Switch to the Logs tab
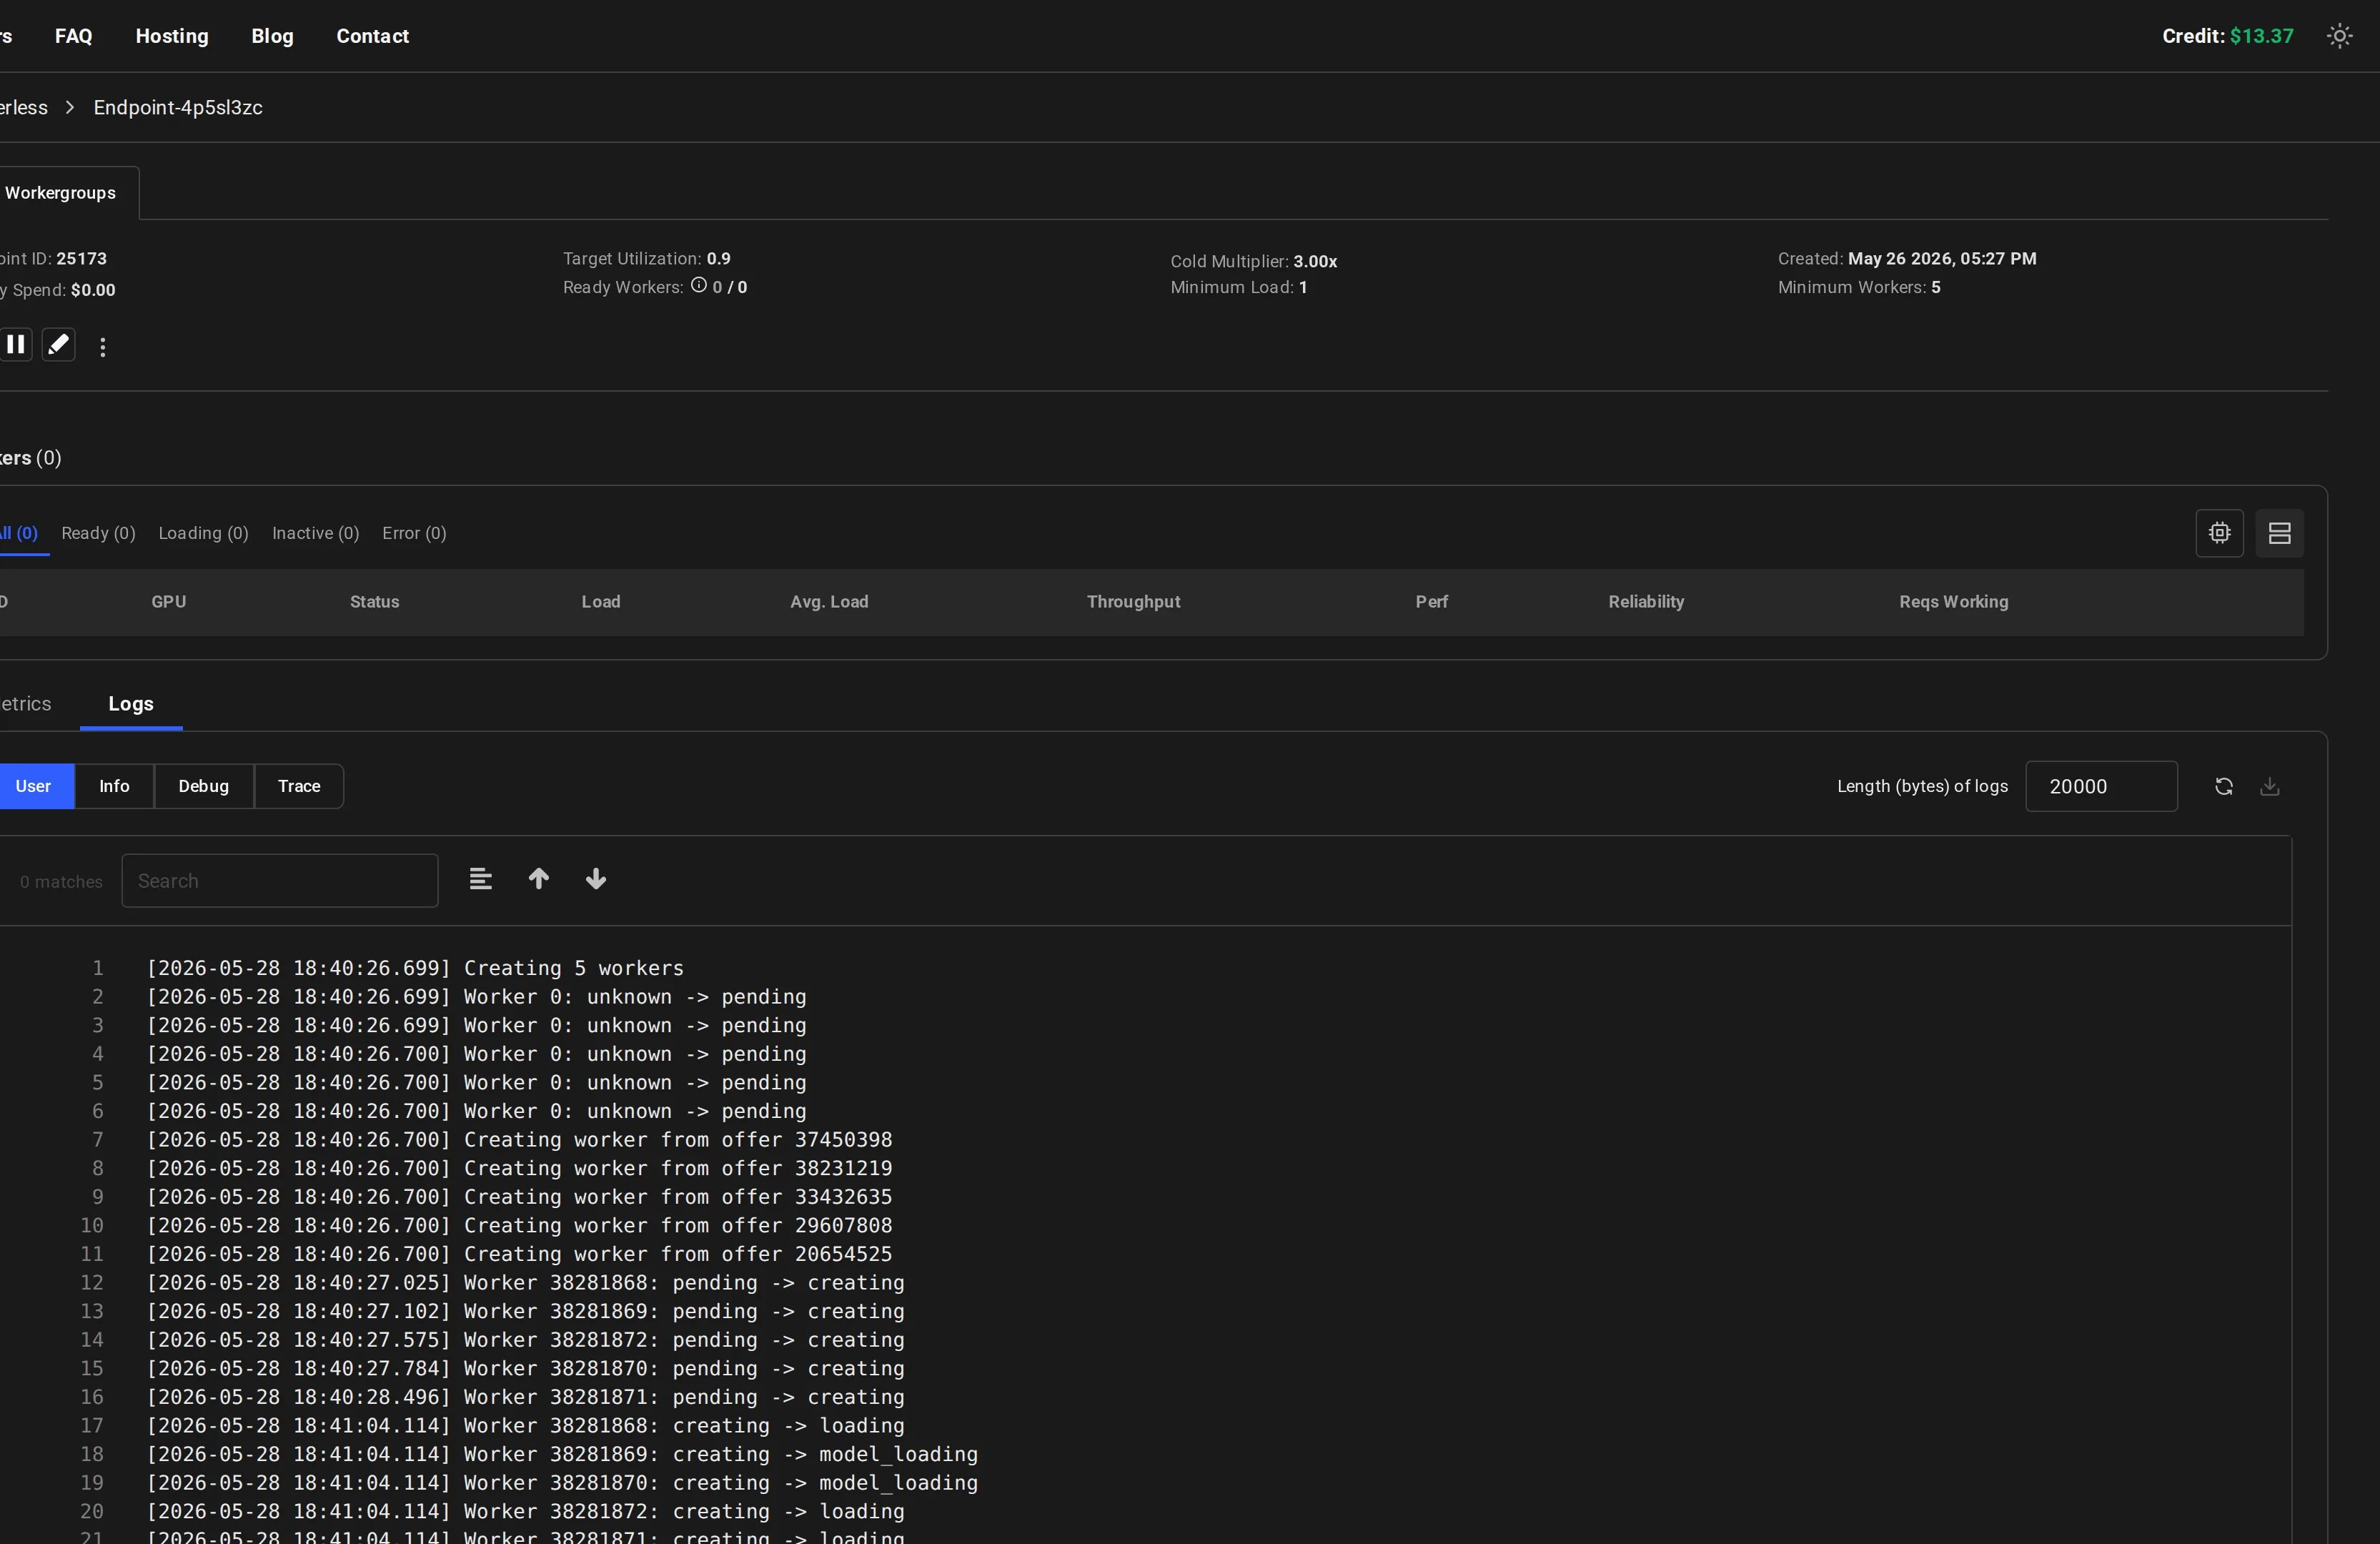The width and height of the screenshot is (2380, 1544). pos(131,704)
